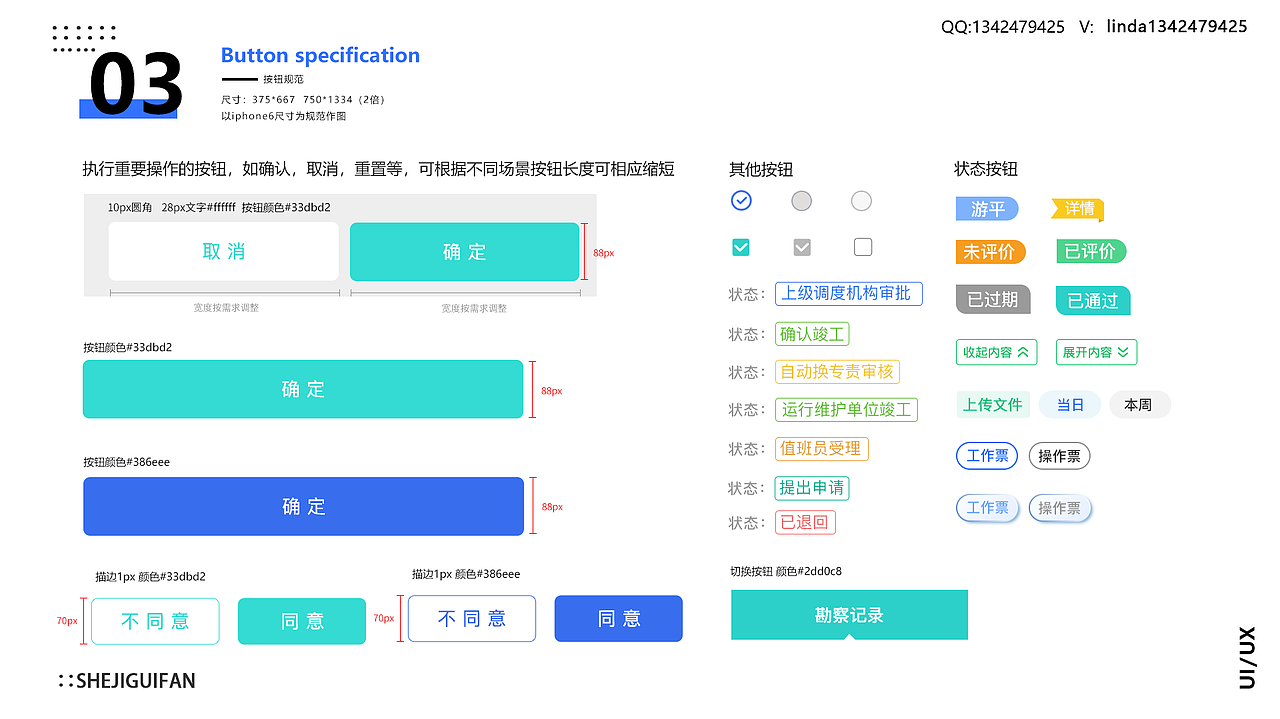Click the 以iphone6尺寸为规范作图 note
The height and width of the screenshot is (719, 1280).
(284, 116)
